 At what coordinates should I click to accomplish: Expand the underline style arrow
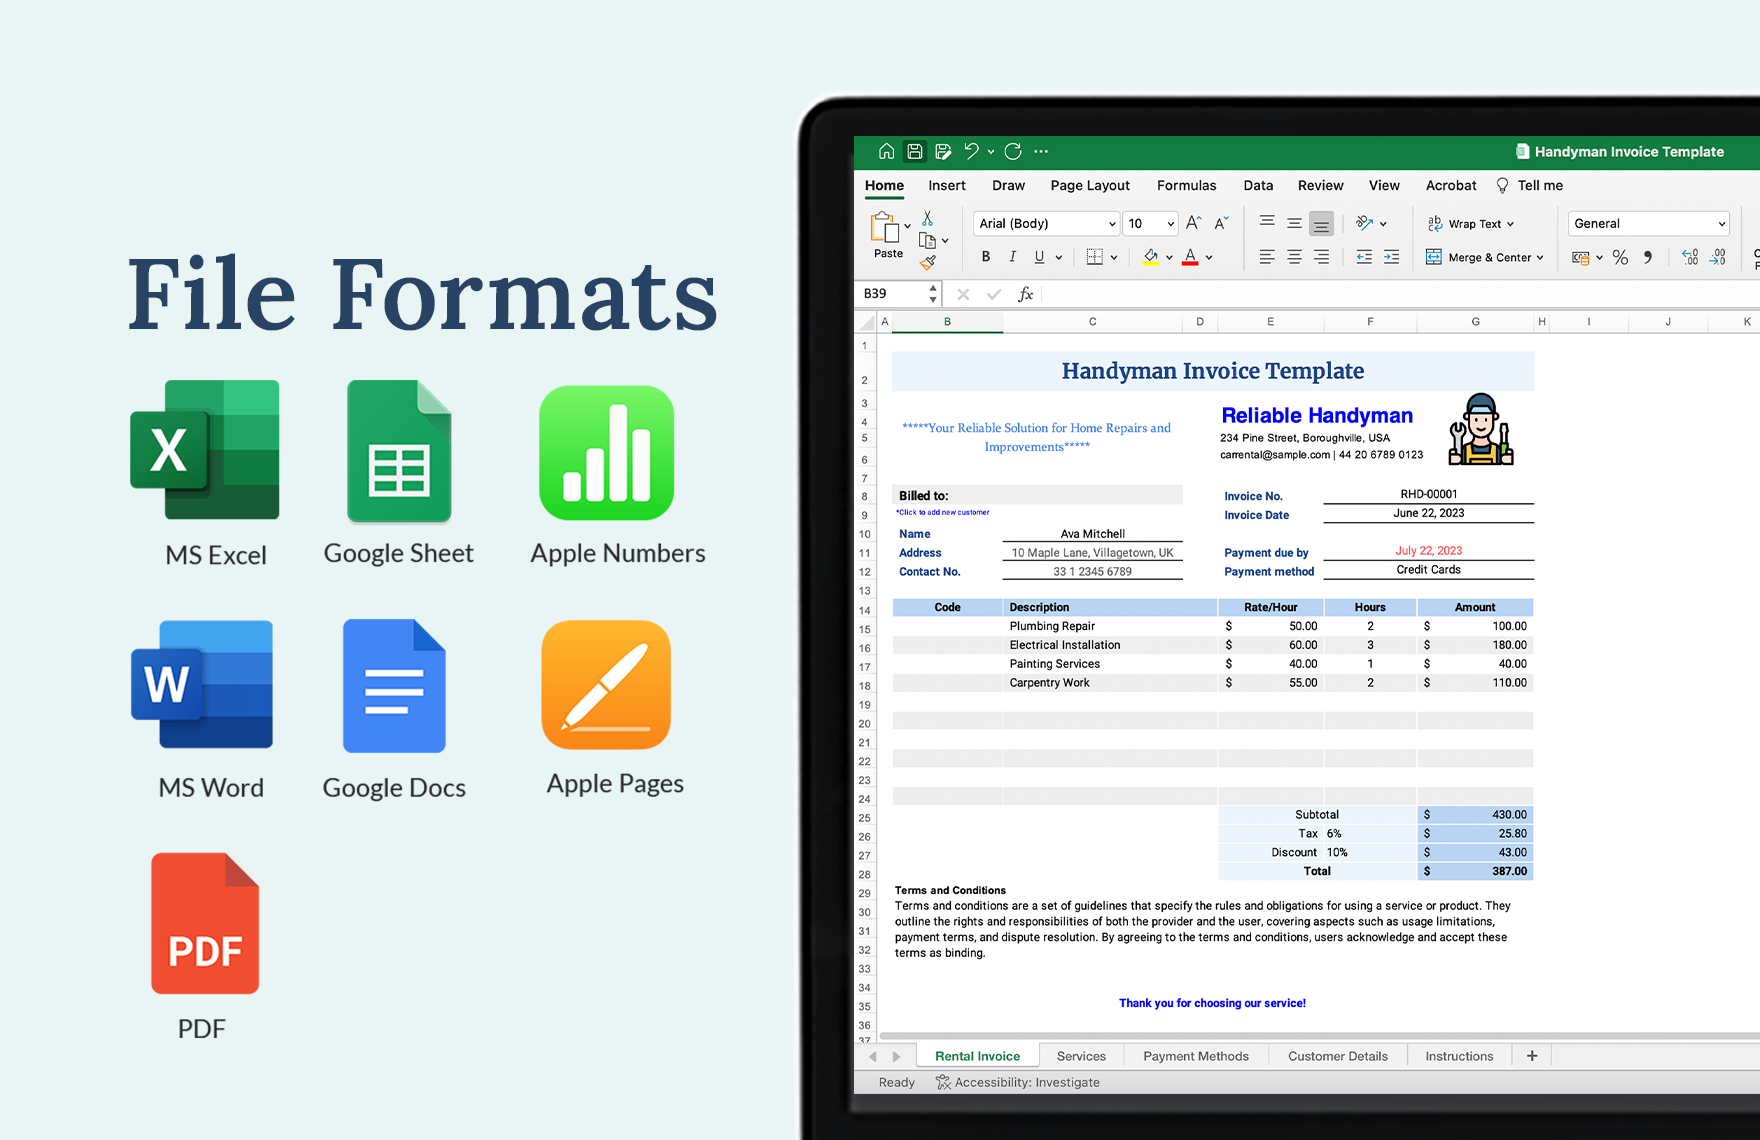pyautogui.click(x=1058, y=258)
